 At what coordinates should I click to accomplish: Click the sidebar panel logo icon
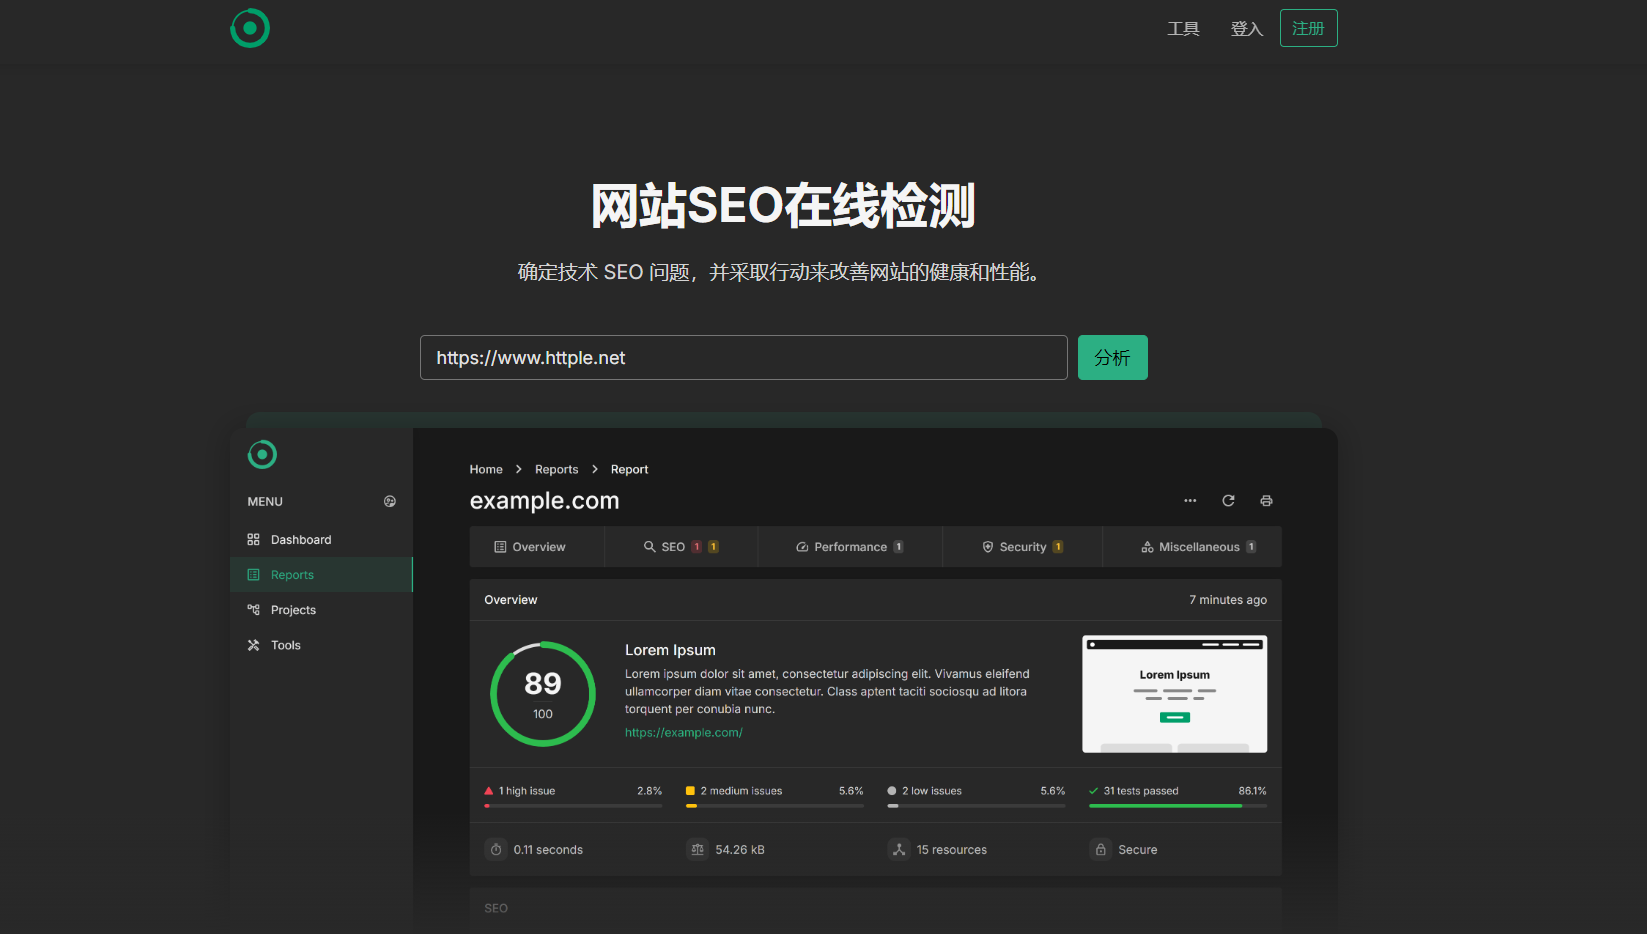(262, 455)
